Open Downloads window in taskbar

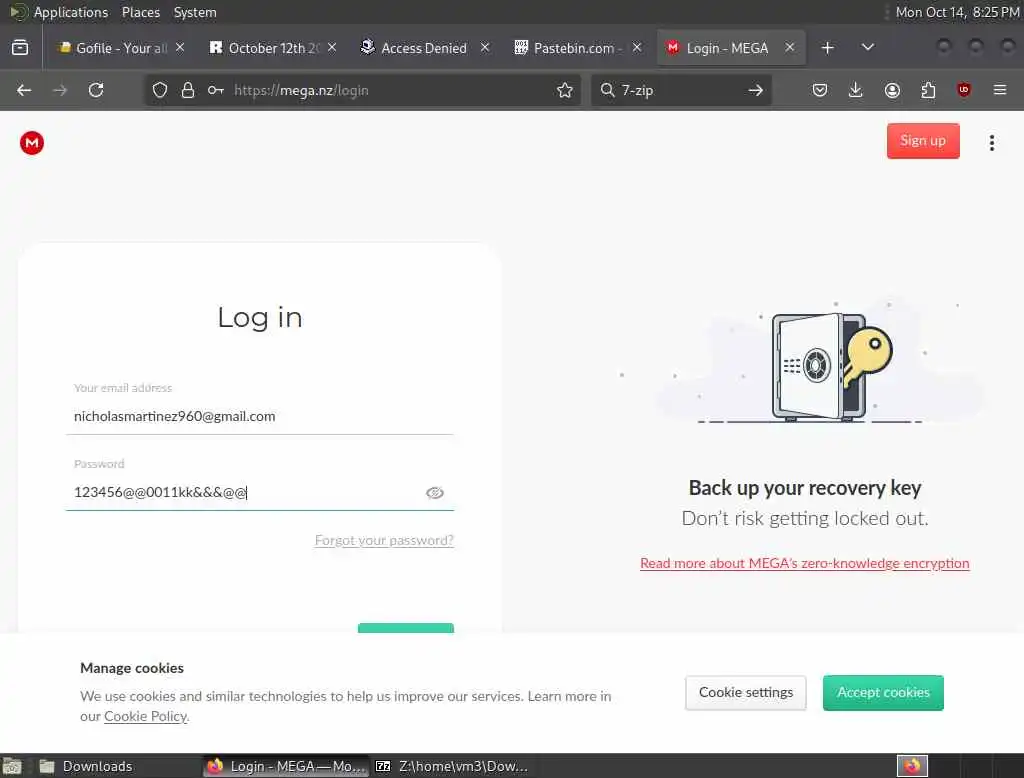(x=114, y=766)
